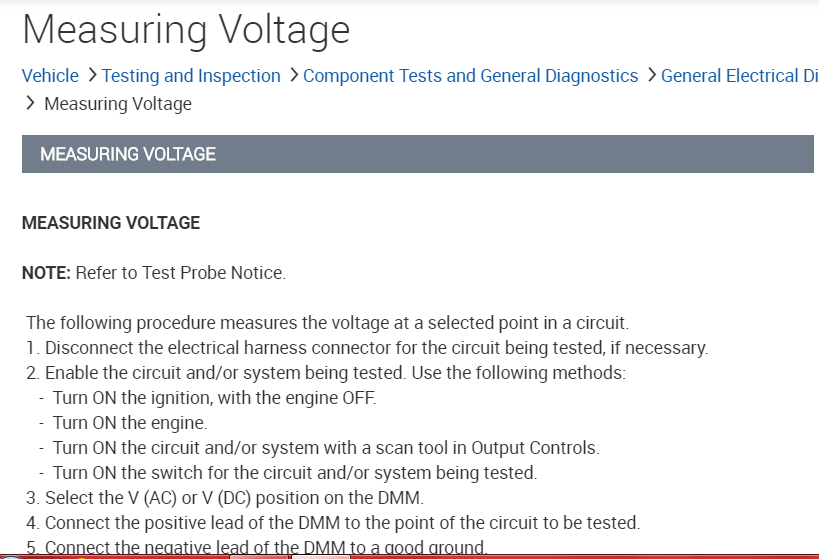This screenshot has width=819, height=559.
Task: Click the General Electrical breadcrumb link
Action: [x=739, y=76]
